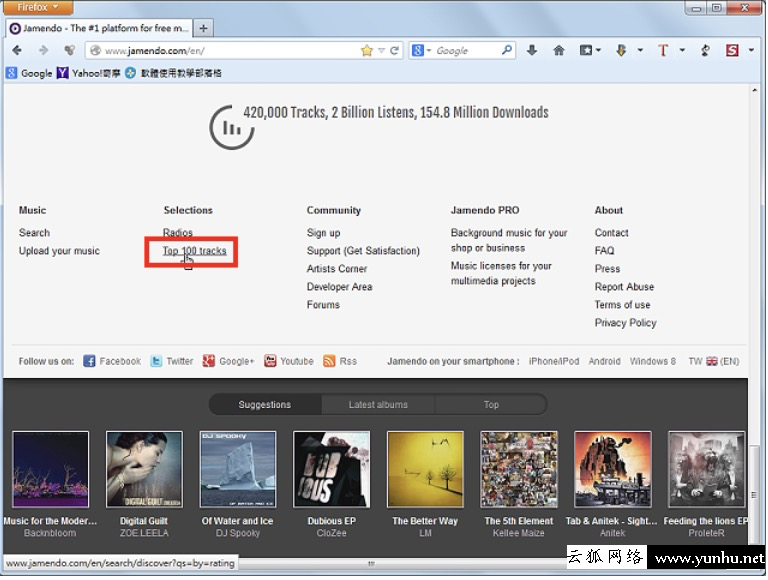
Task: Open the downloads arrow icon
Action: pos(532,50)
